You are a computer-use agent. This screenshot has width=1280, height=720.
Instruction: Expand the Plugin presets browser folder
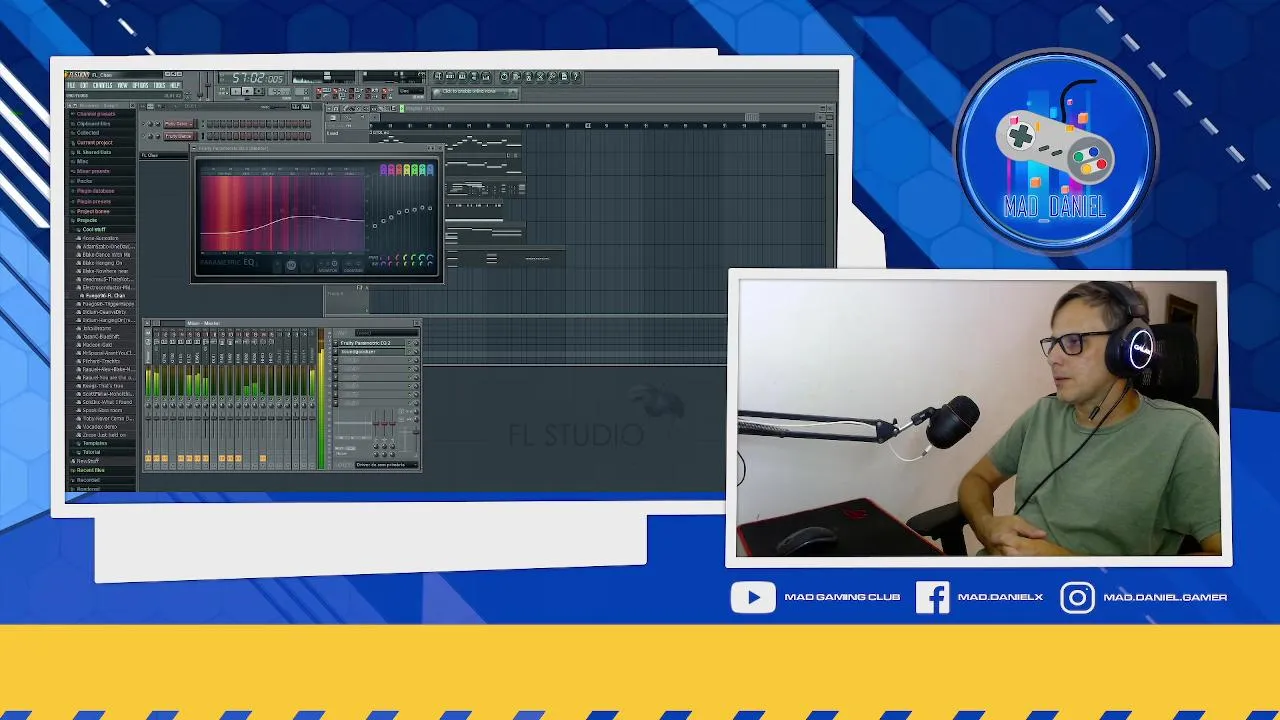click(x=94, y=201)
